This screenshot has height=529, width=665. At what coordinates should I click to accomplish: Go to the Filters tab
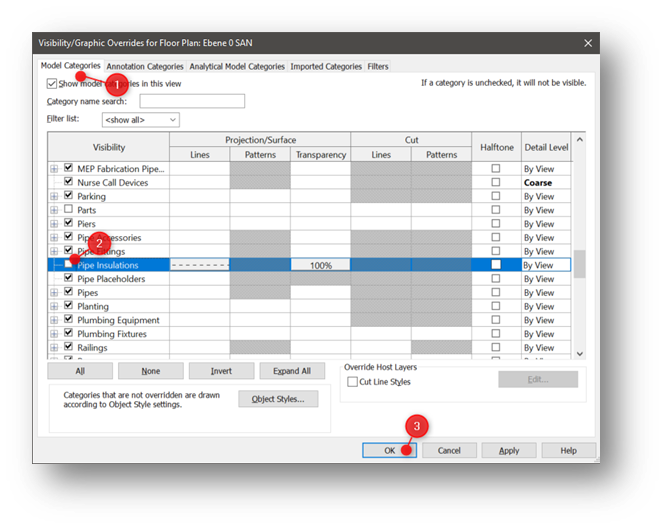tap(377, 67)
